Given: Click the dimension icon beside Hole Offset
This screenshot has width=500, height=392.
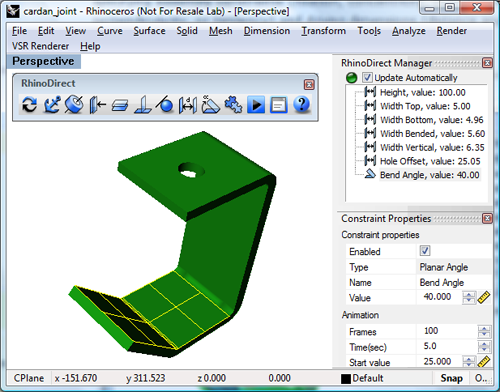Looking at the screenshot, I should (x=370, y=160).
